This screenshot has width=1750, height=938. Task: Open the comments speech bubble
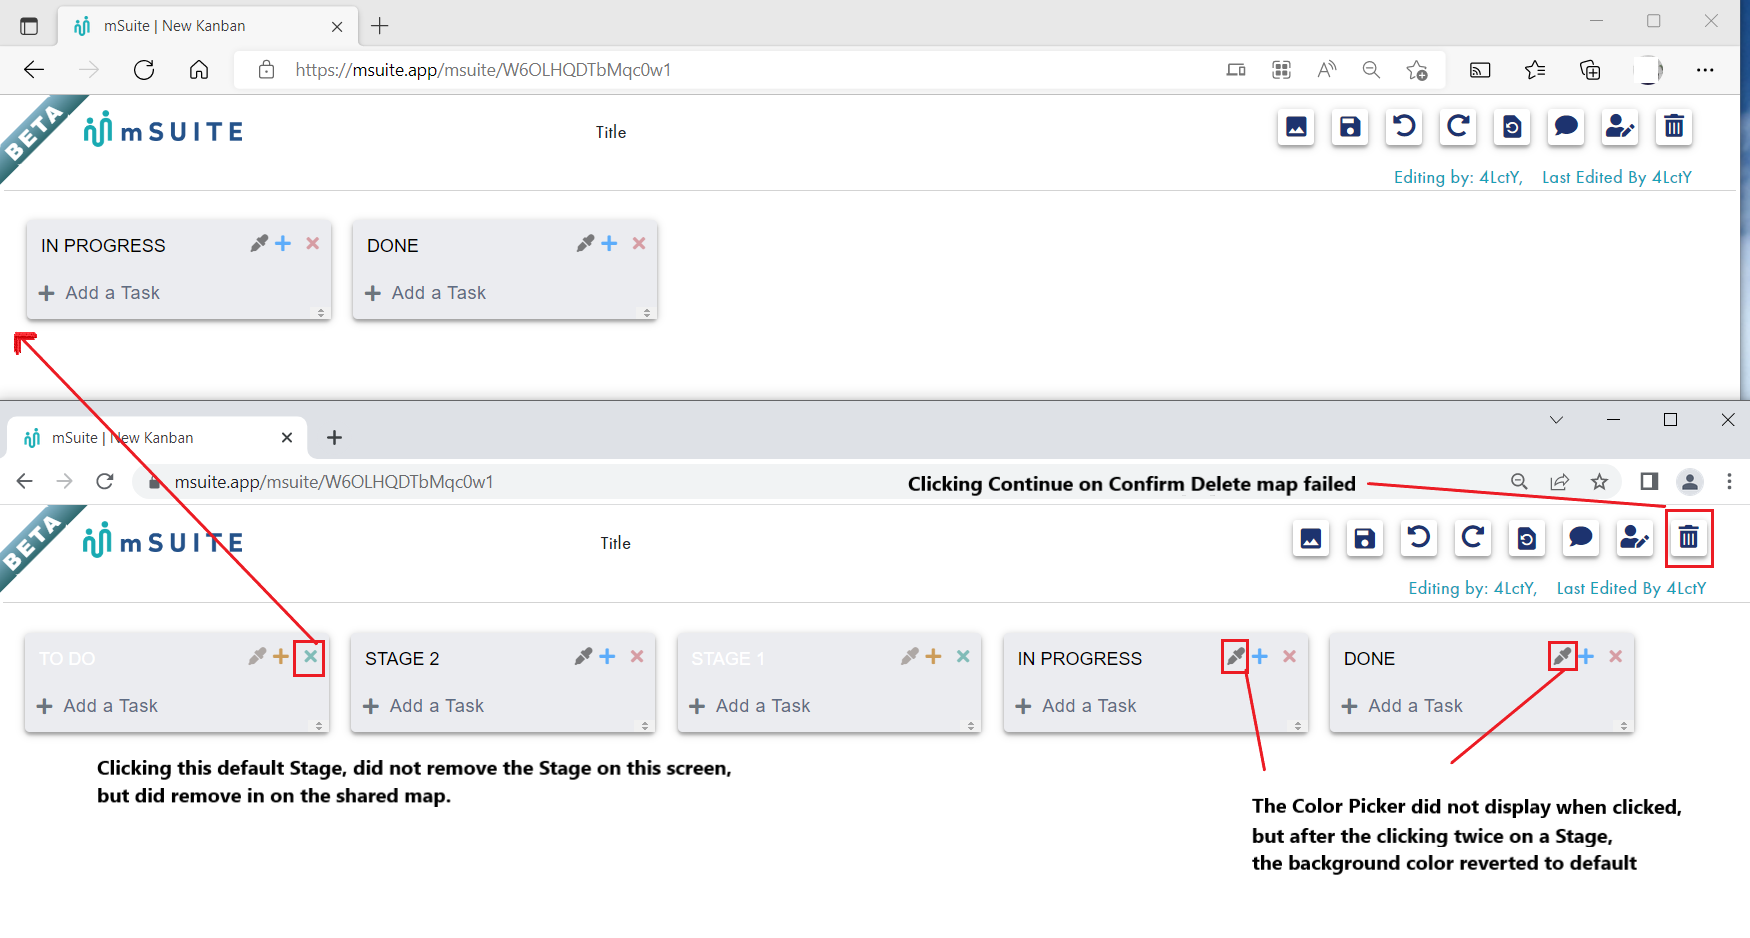click(1581, 538)
